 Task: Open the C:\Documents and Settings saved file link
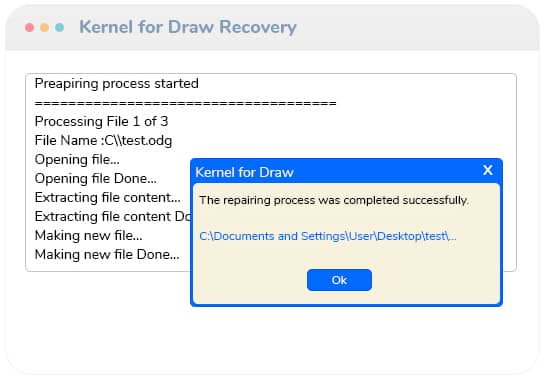tap(328, 236)
